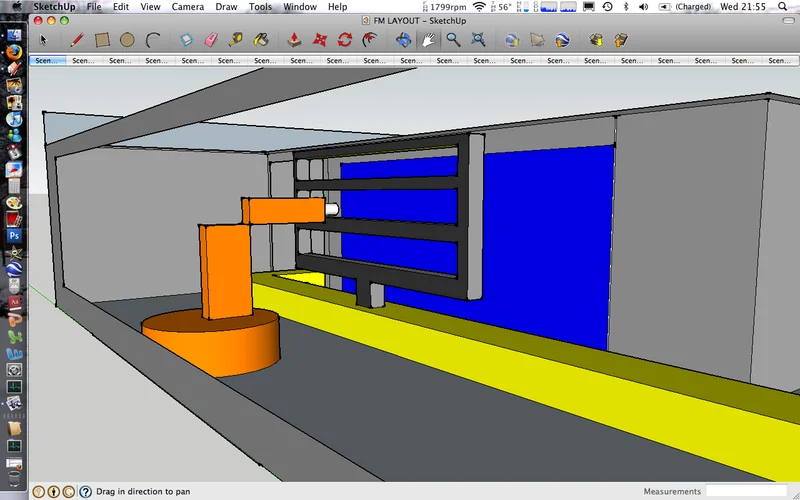Activate the Tape Measure tool
Viewport: 800px width, 500px height.
point(236,40)
